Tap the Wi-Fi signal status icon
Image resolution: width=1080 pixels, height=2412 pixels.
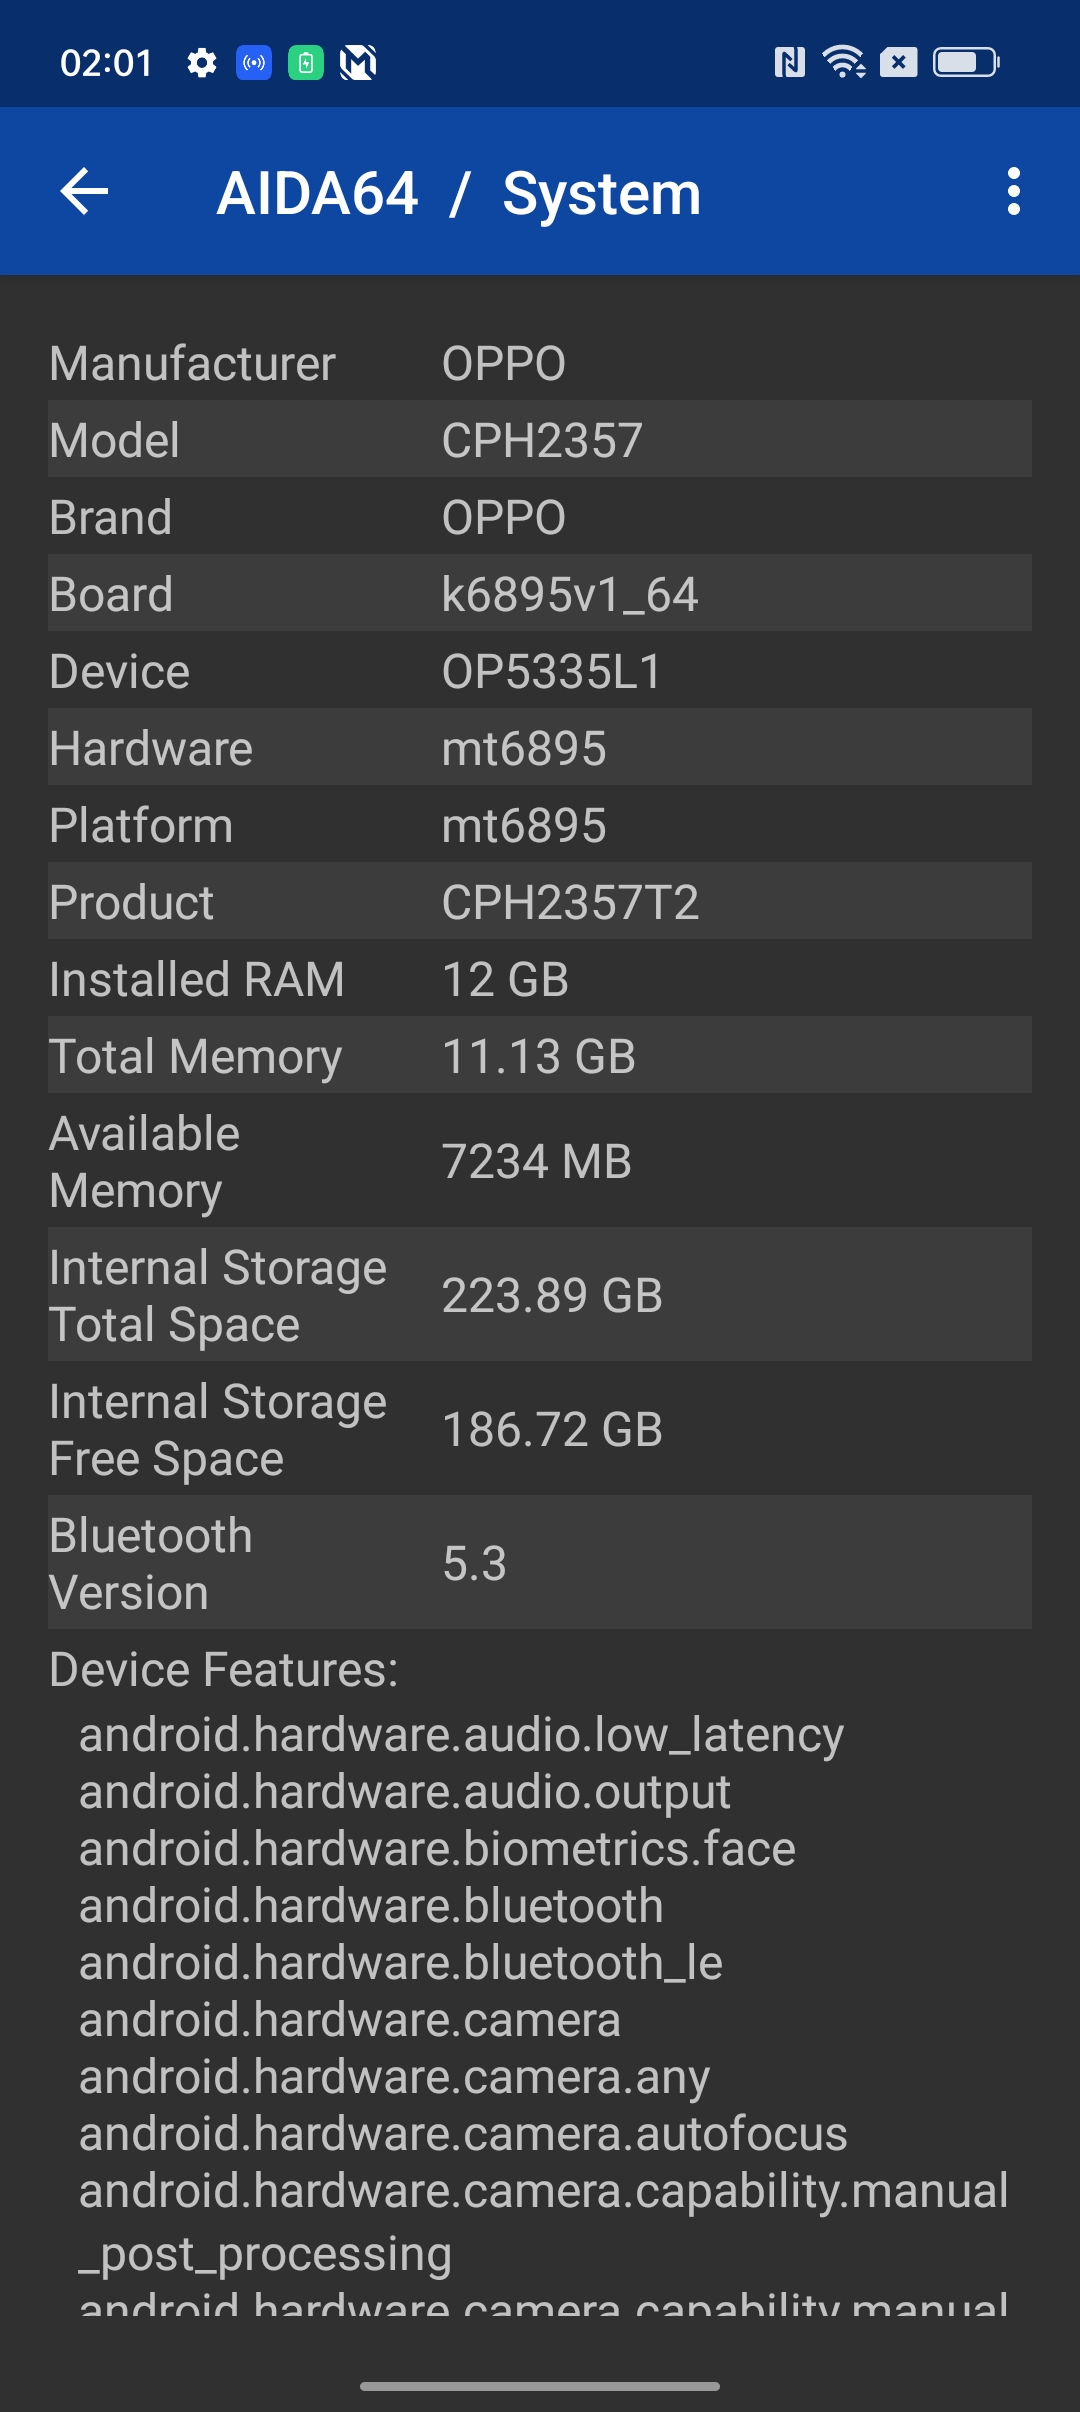coord(843,63)
